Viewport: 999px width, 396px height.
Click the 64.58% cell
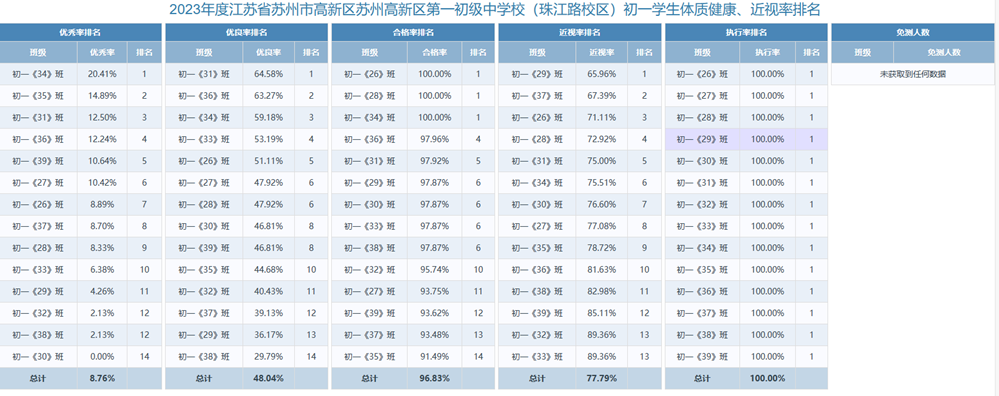pyautogui.click(x=268, y=74)
